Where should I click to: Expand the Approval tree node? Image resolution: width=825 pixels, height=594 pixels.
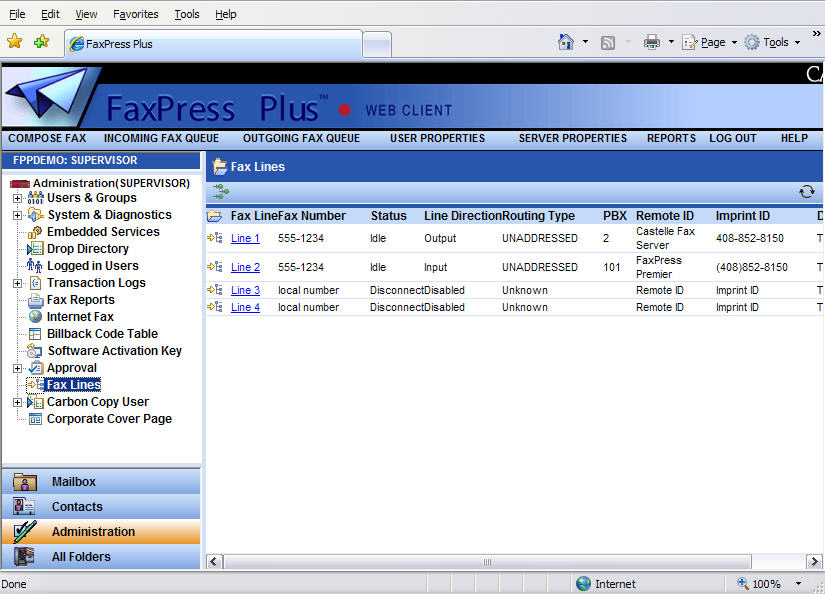[17, 368]
